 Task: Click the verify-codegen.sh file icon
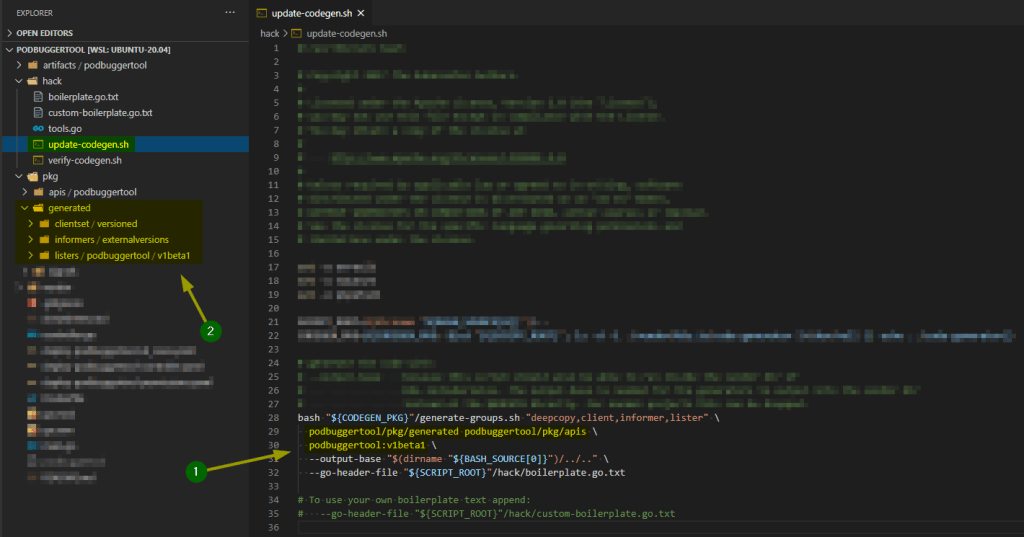[x=38, y=160]
